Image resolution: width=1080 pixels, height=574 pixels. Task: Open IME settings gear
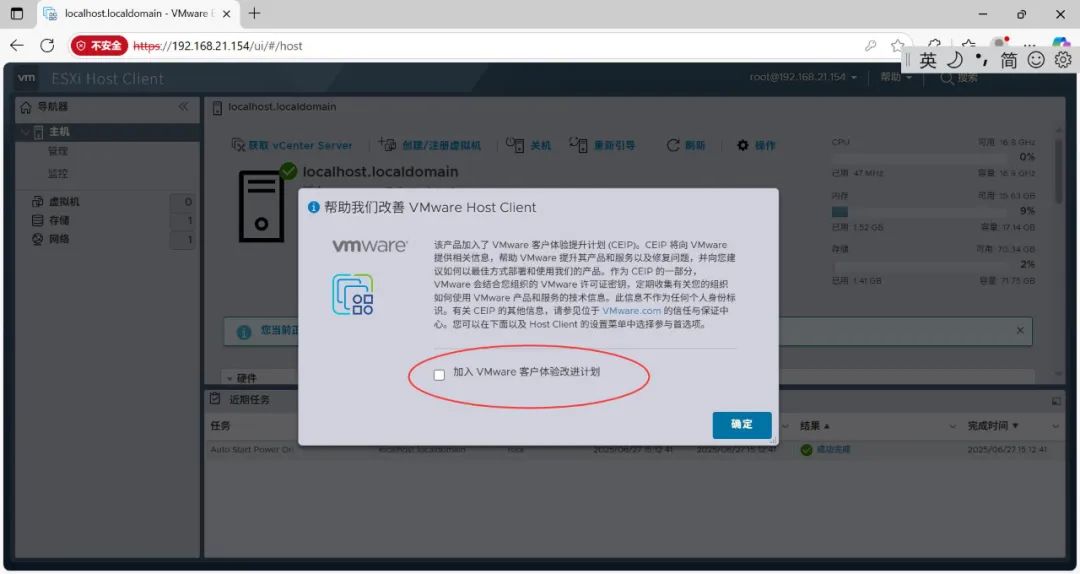point(1063,60)
